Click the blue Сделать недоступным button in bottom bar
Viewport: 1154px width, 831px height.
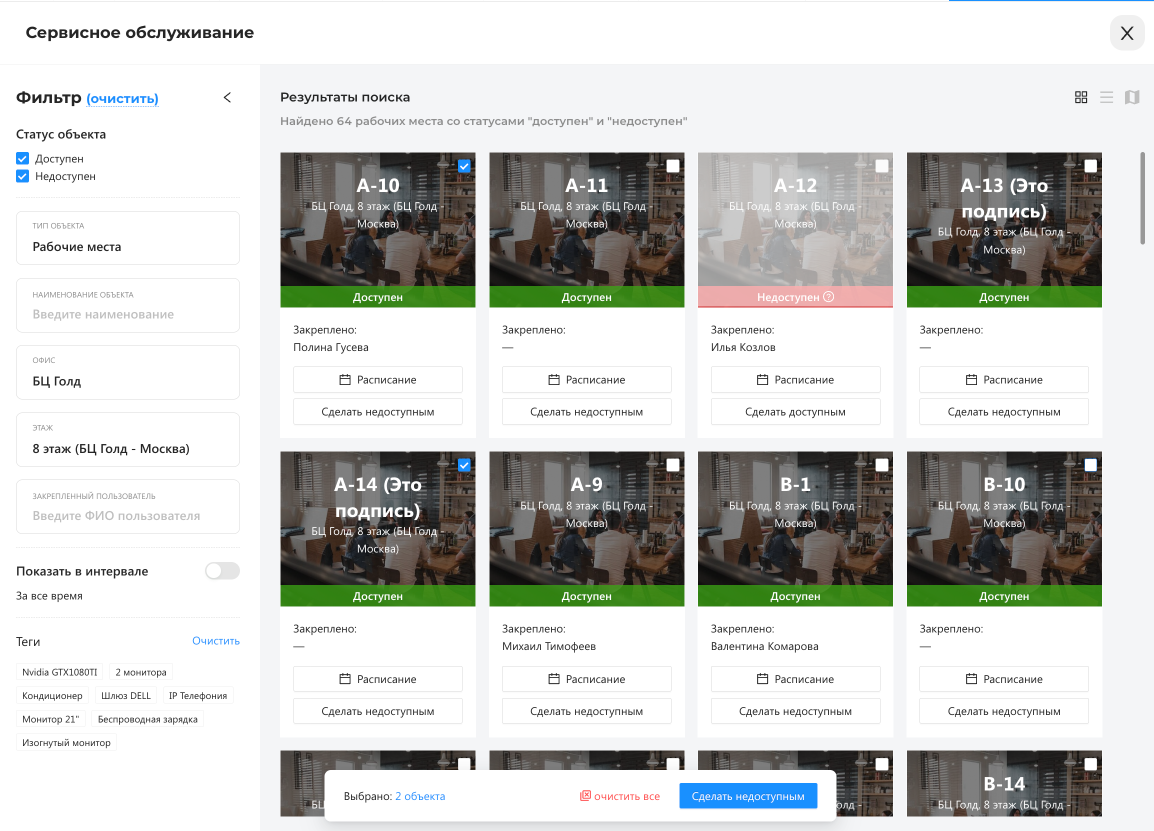pos(748,796)
